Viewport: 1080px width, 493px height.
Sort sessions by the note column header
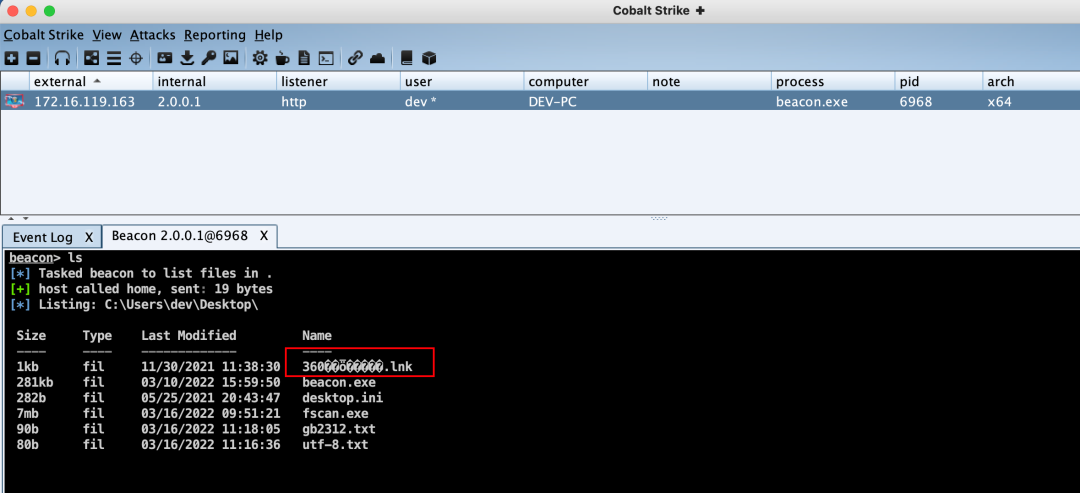[709, 81]
